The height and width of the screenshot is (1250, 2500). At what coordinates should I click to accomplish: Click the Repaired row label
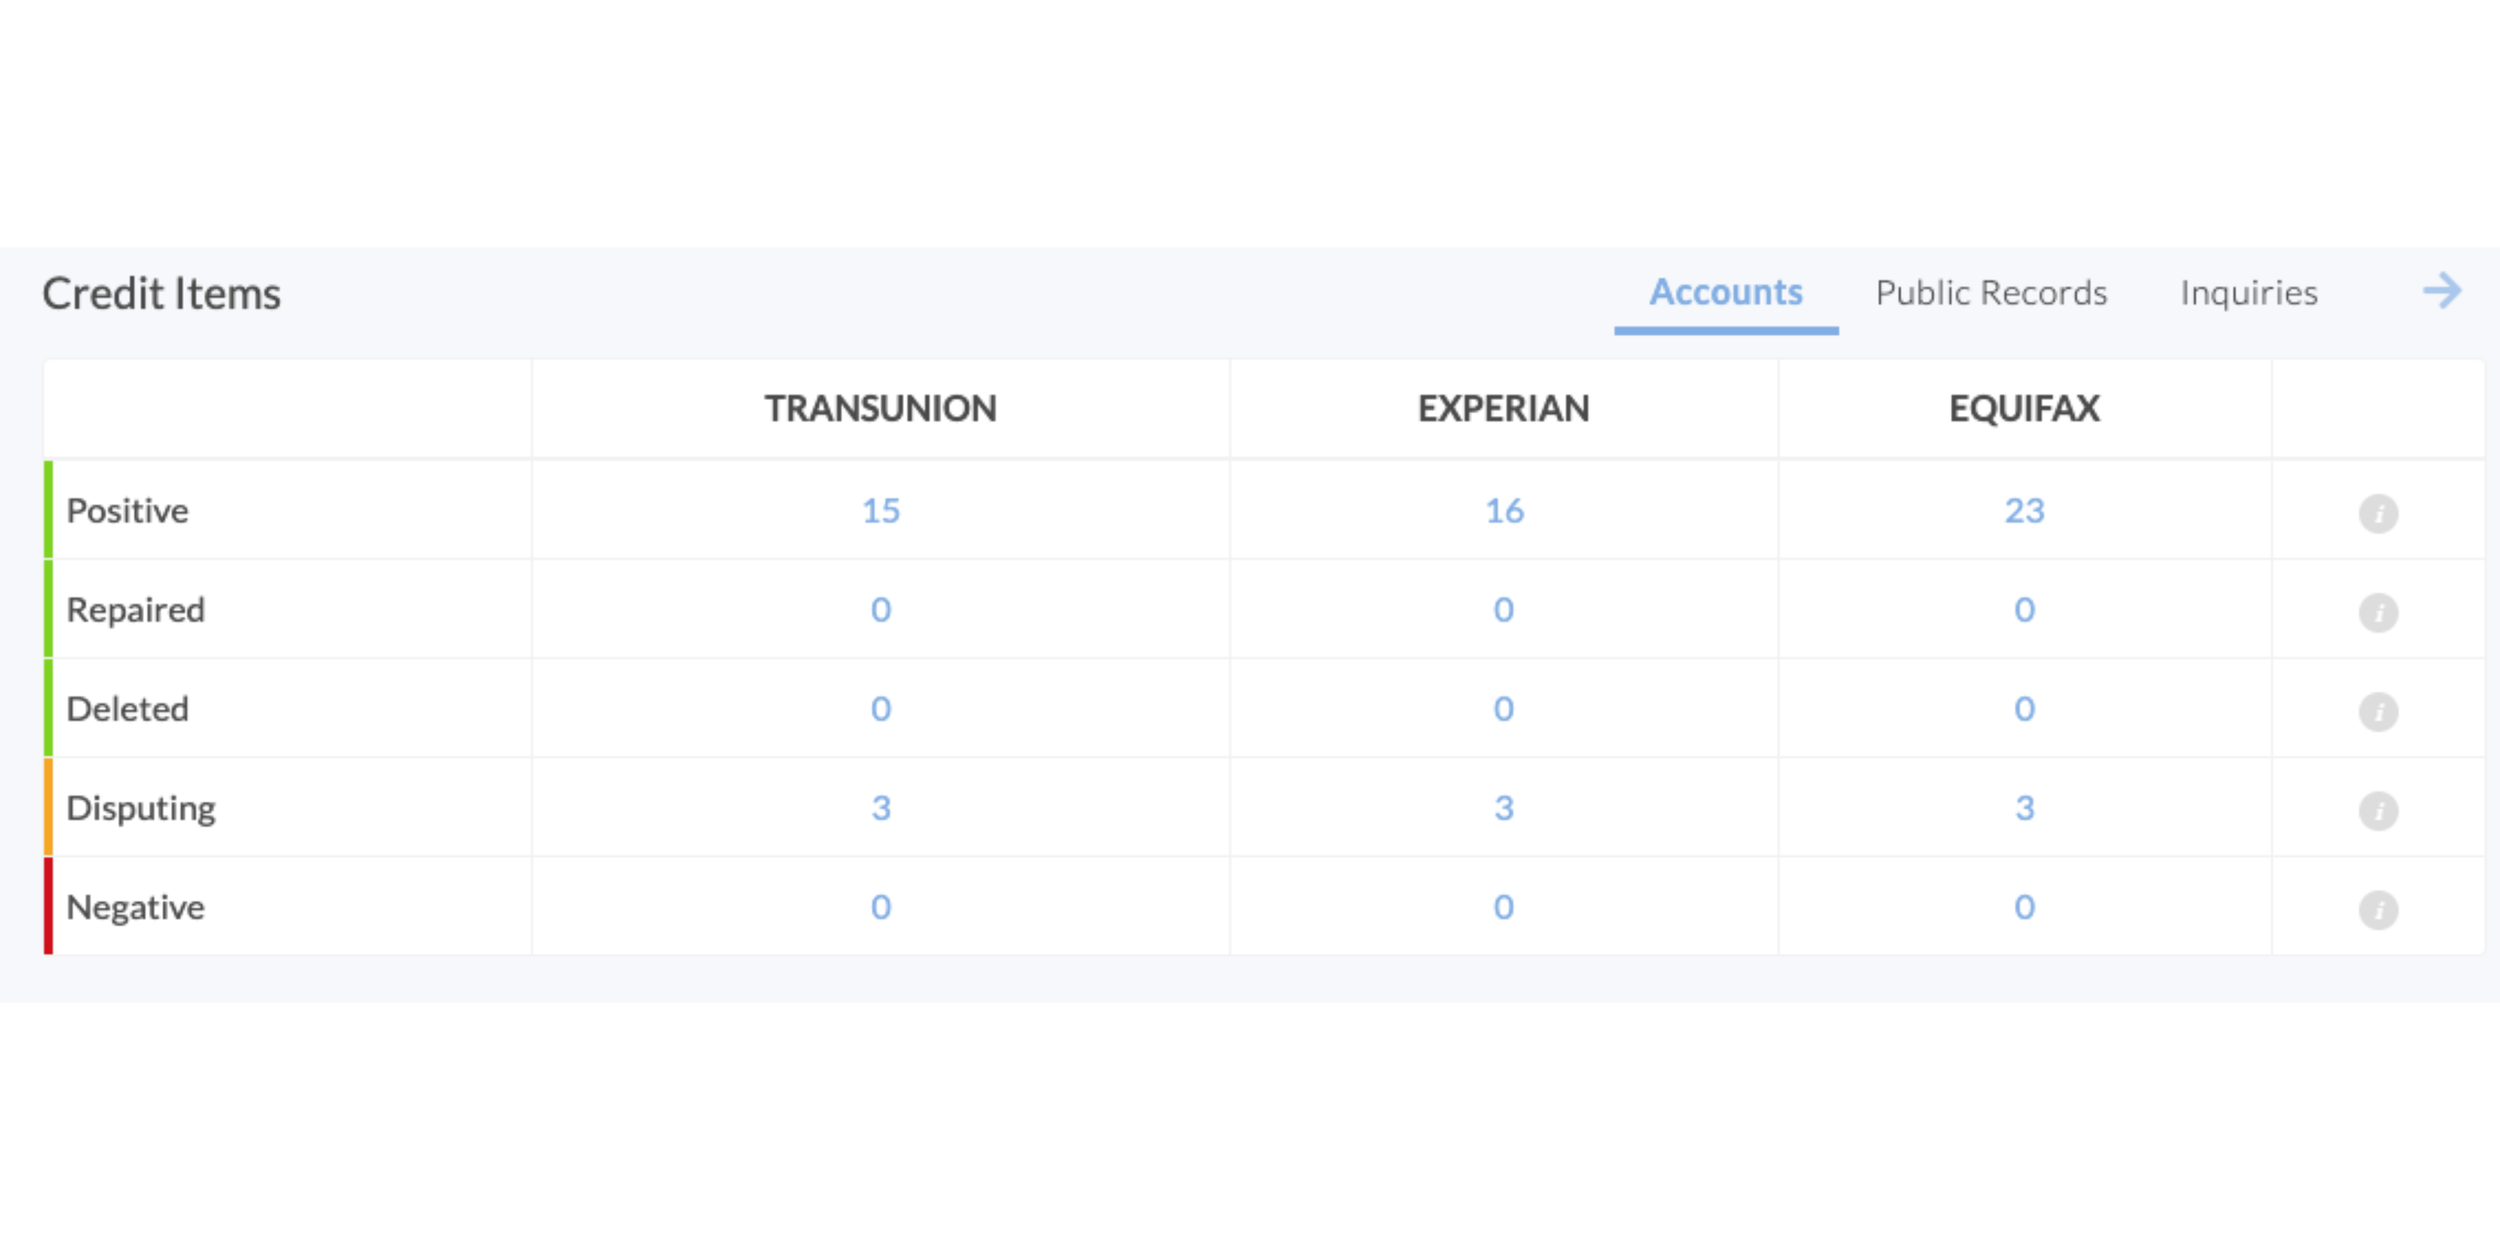point(135,610)
